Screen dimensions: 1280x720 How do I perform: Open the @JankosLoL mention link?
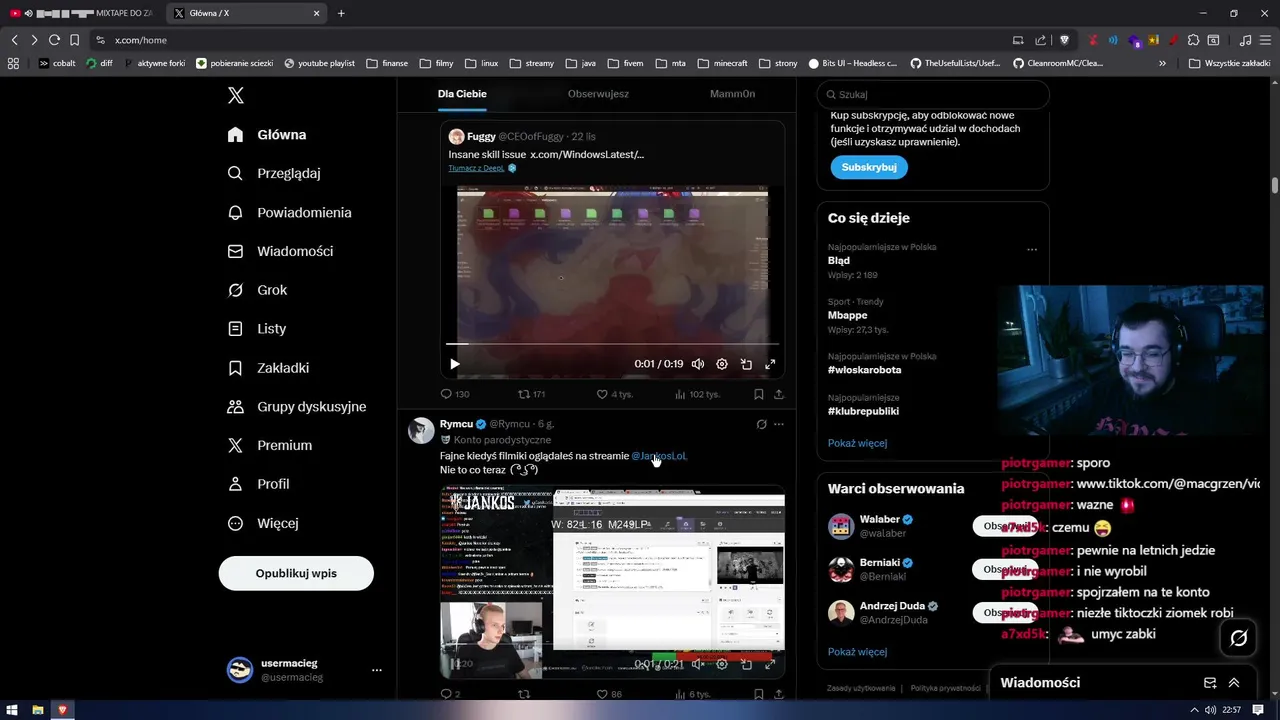pos(659,456)
